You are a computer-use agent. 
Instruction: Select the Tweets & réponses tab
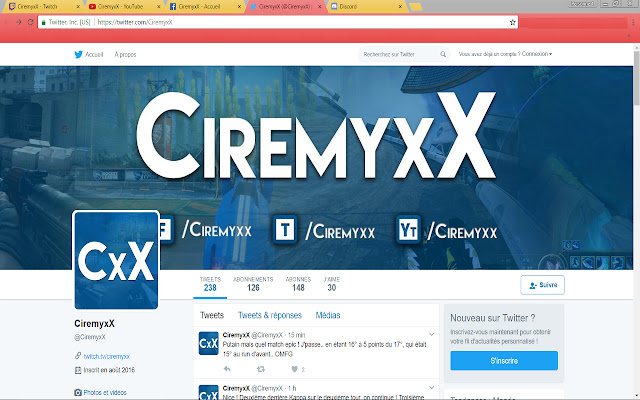click(x=270, y=315)
